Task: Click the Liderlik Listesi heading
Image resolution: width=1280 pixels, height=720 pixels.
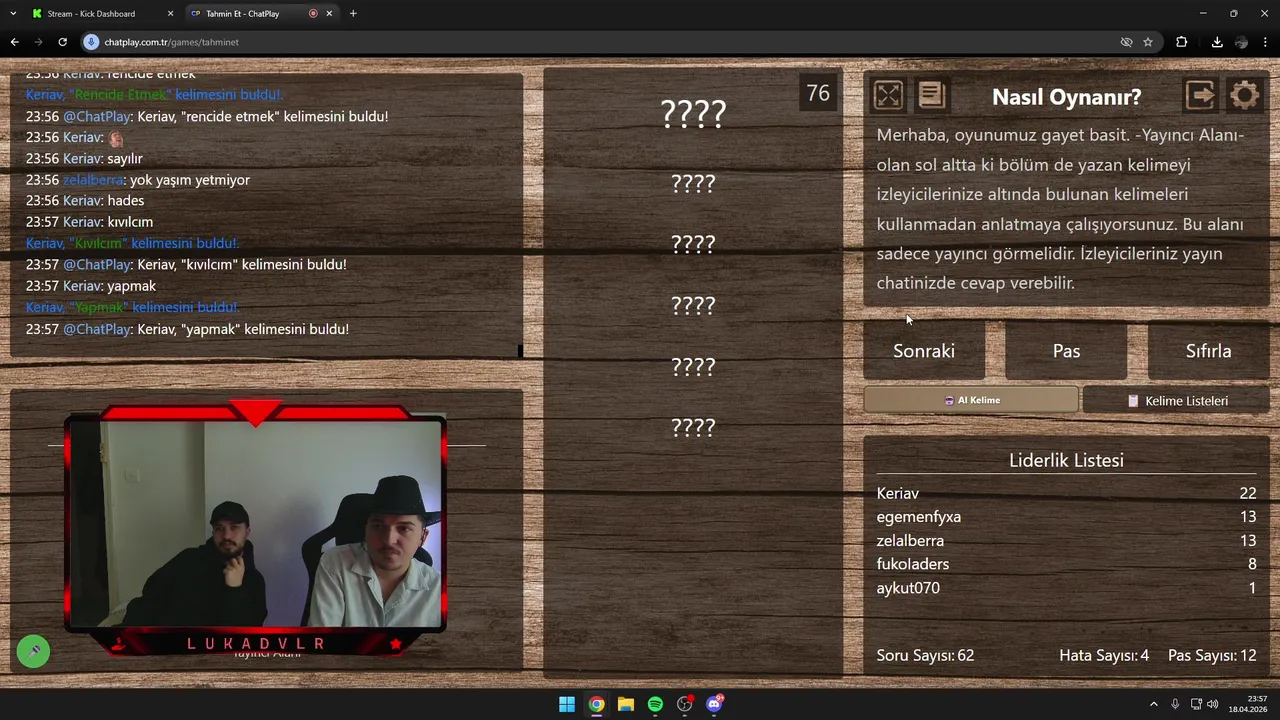Action: tap(1066, 460)
